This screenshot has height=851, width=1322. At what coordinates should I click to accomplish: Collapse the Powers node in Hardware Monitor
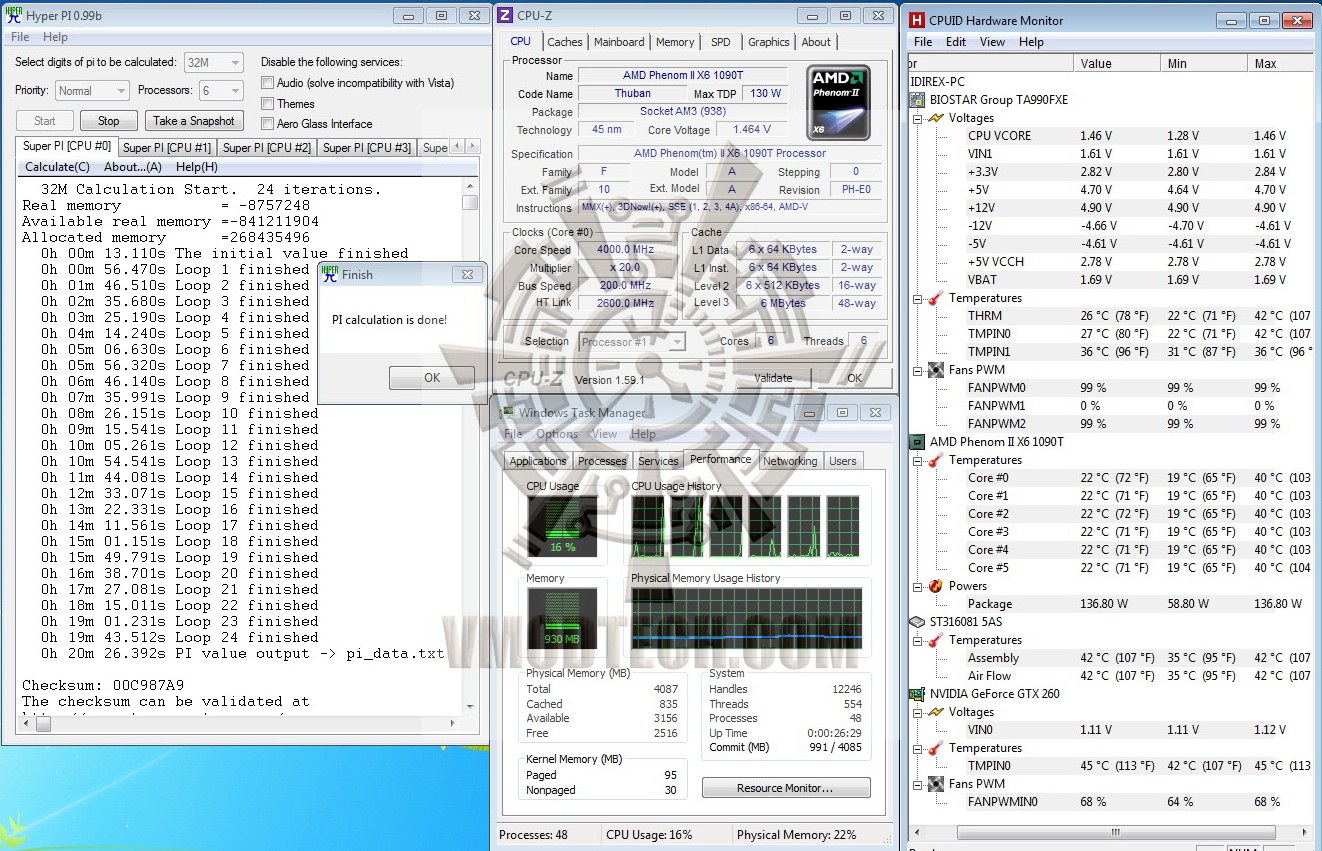coord(918,586)
